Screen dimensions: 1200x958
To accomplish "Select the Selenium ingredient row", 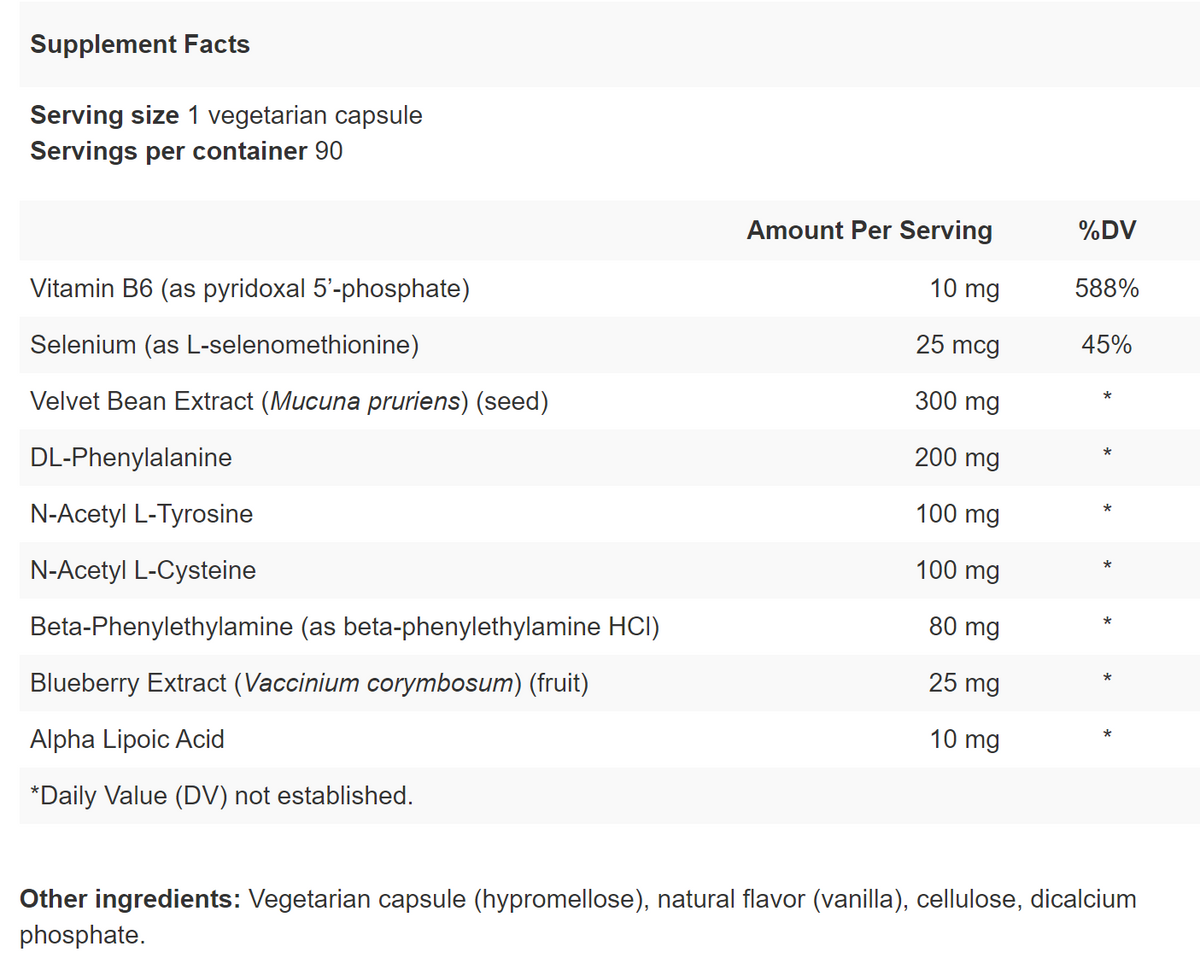I will pos(224,345).
